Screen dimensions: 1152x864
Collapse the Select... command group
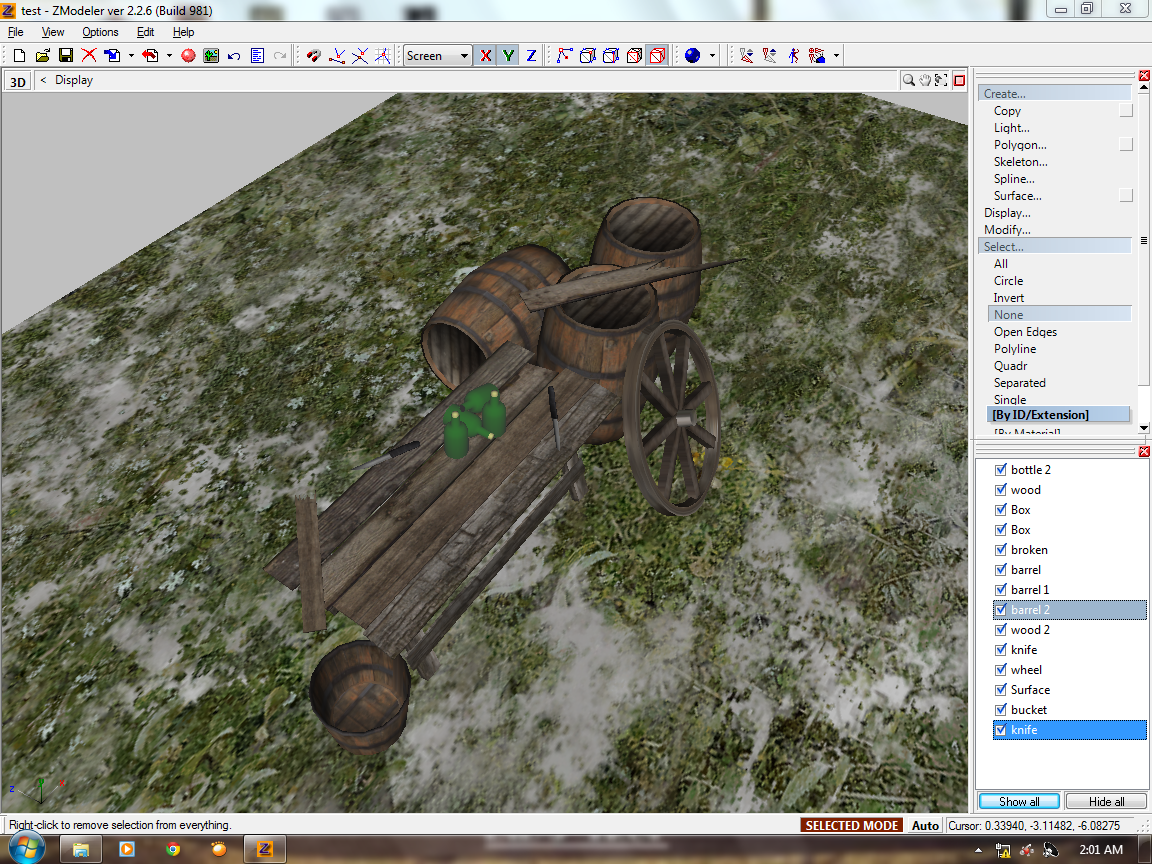(x=1055, y=246)
